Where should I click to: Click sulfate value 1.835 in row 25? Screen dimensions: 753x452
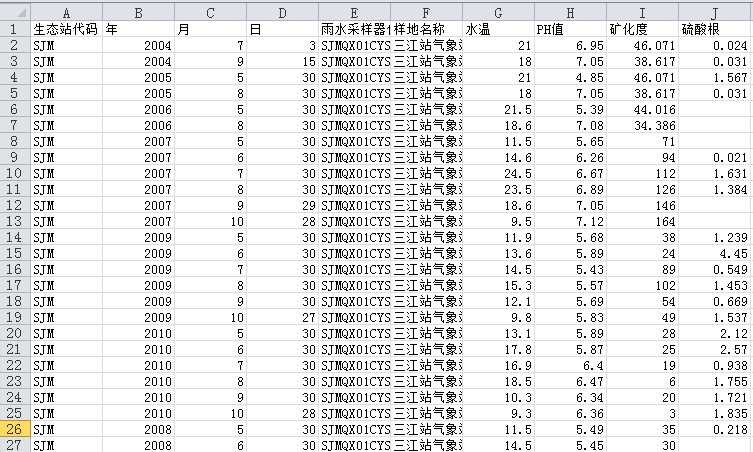pos(716,414)
